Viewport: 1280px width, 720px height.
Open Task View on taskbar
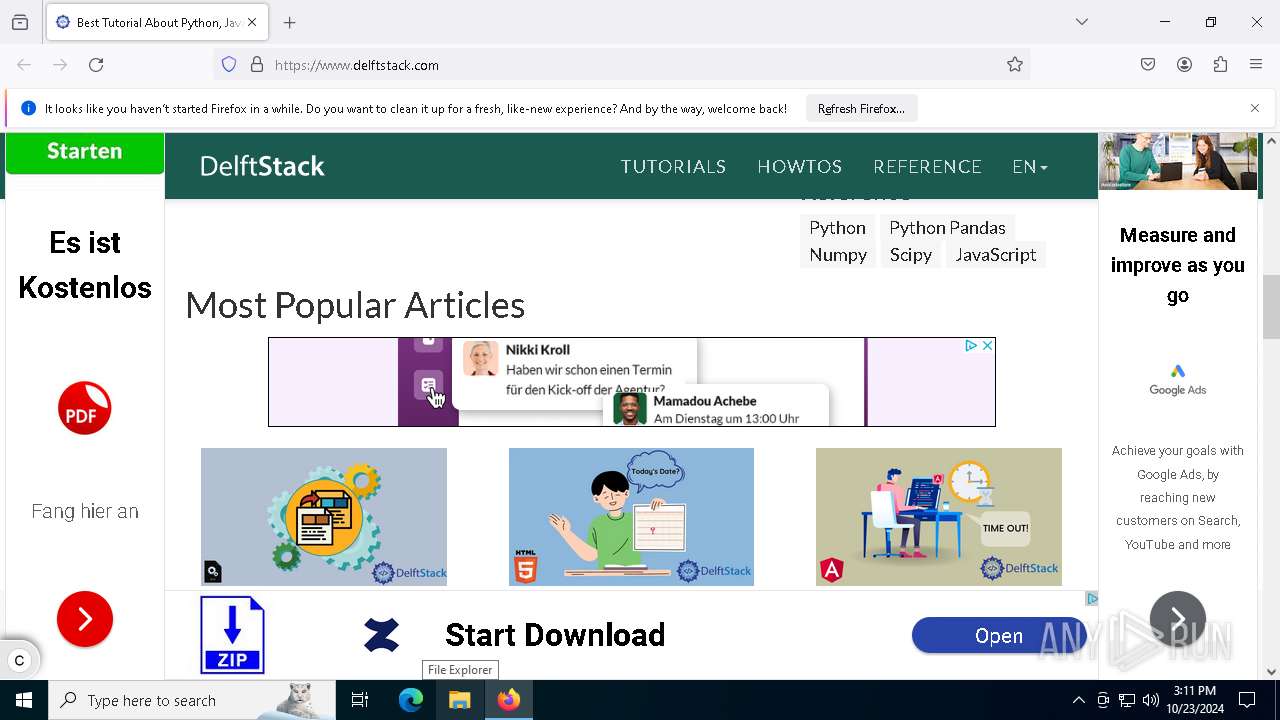pyautogui.click(x=360, y=700)
